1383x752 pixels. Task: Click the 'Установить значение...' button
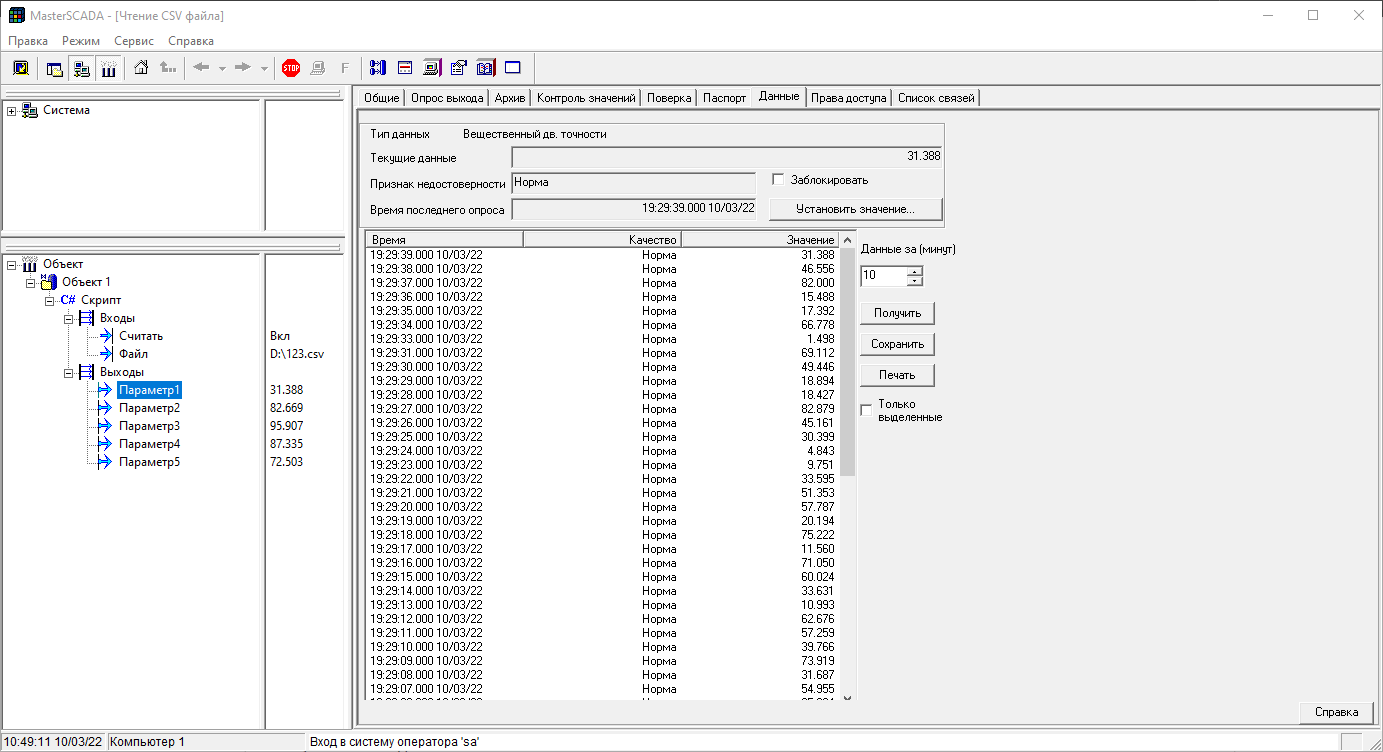click(855, 209)
